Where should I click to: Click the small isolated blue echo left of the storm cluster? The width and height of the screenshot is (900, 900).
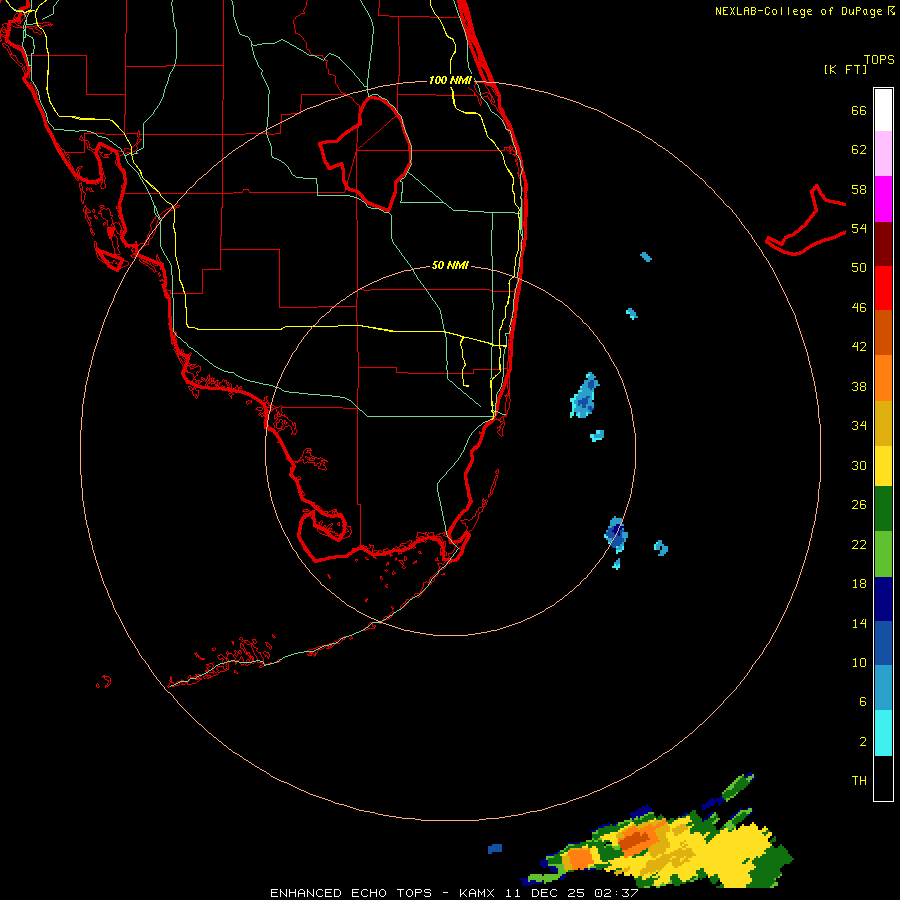[495, 848]
